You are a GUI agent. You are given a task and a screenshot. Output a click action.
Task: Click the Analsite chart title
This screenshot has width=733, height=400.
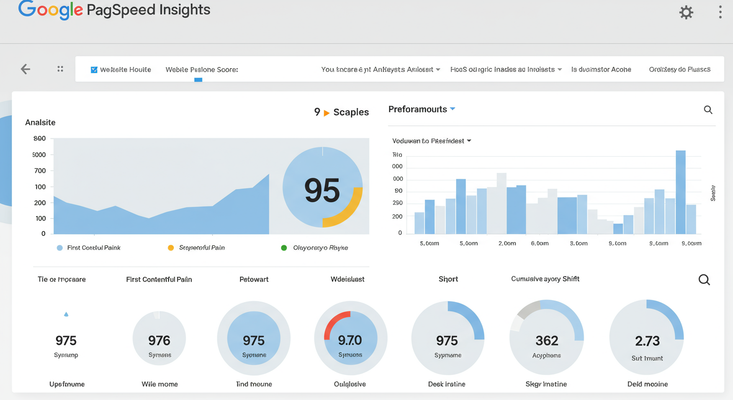coord(40,122)
